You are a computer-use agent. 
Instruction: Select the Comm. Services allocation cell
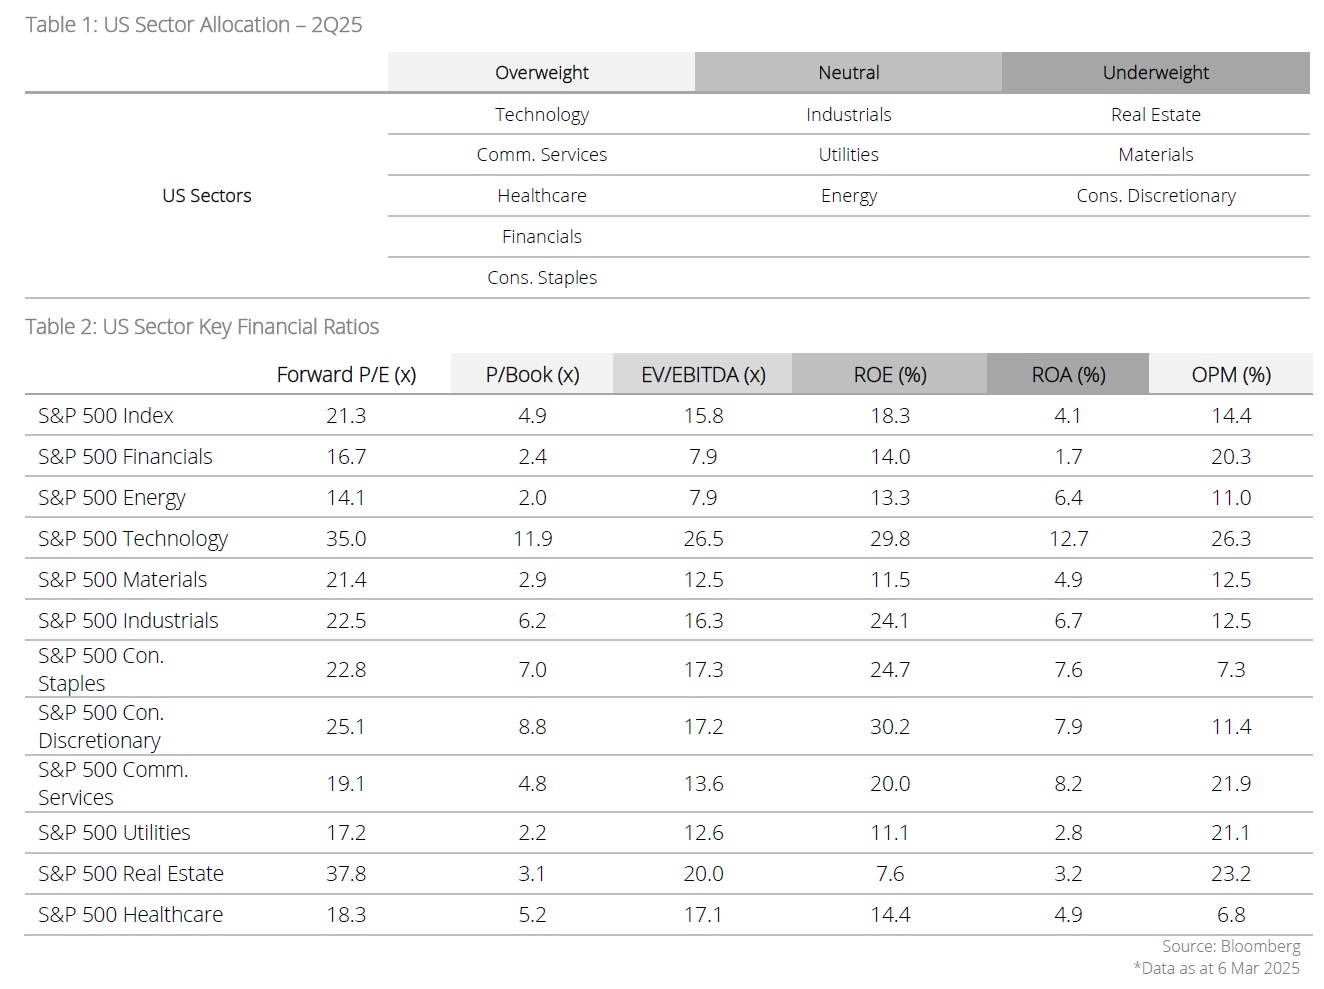coord(541,155)
